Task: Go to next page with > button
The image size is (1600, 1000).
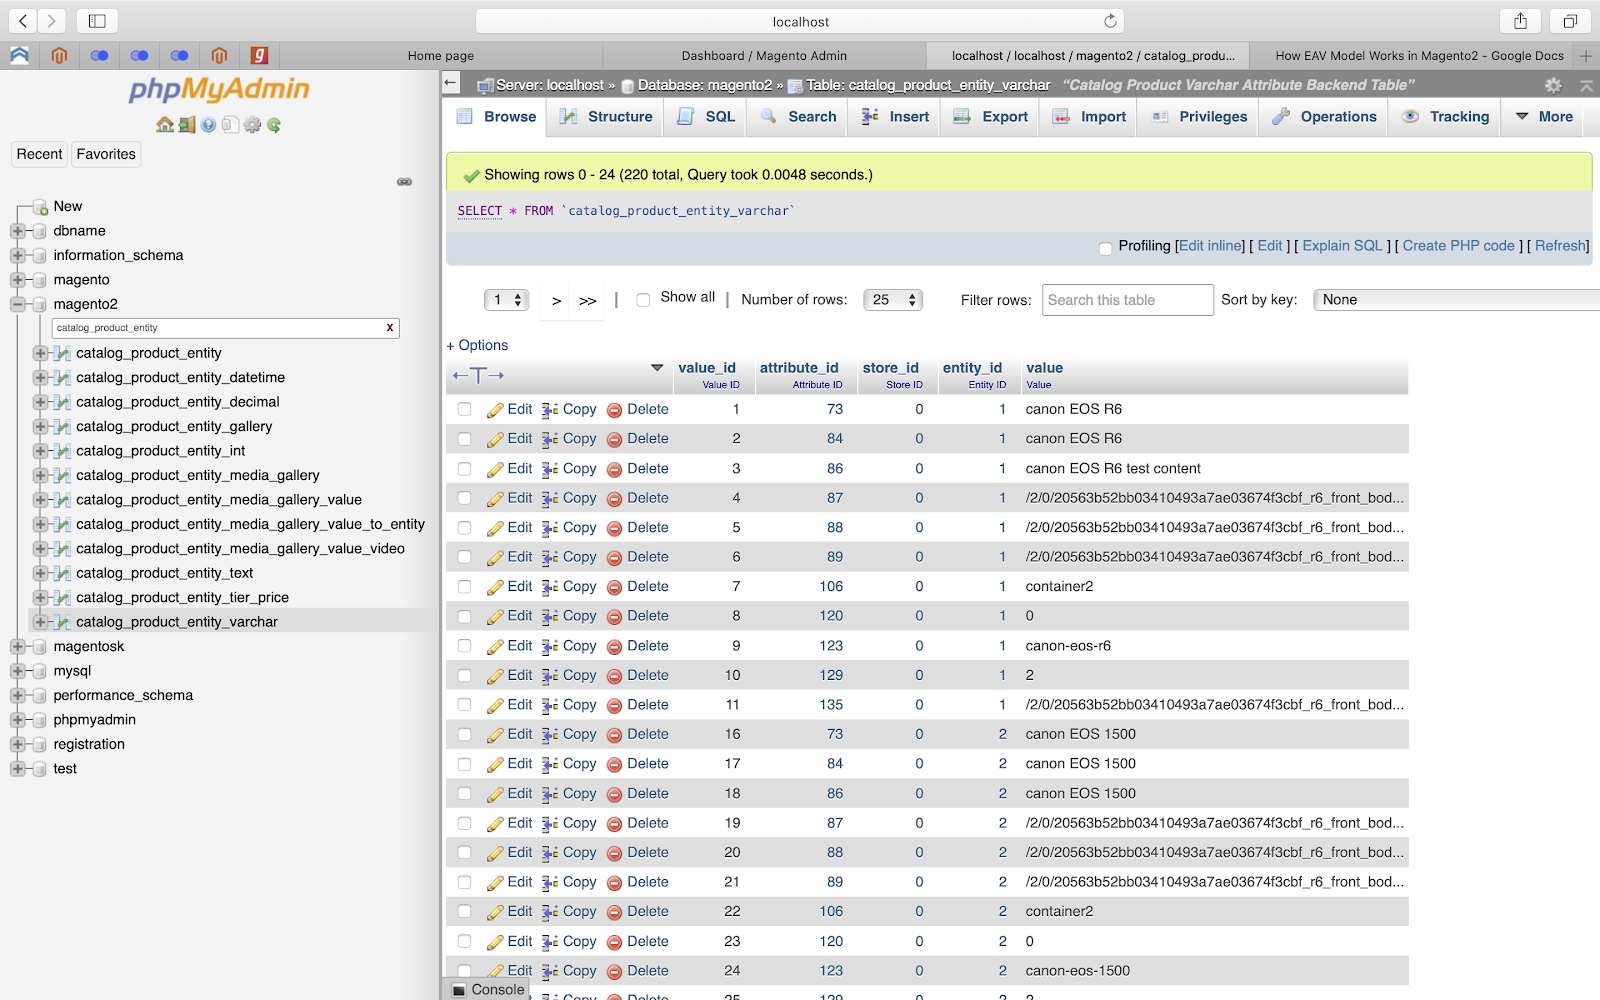Action: (x=557, y=301)
